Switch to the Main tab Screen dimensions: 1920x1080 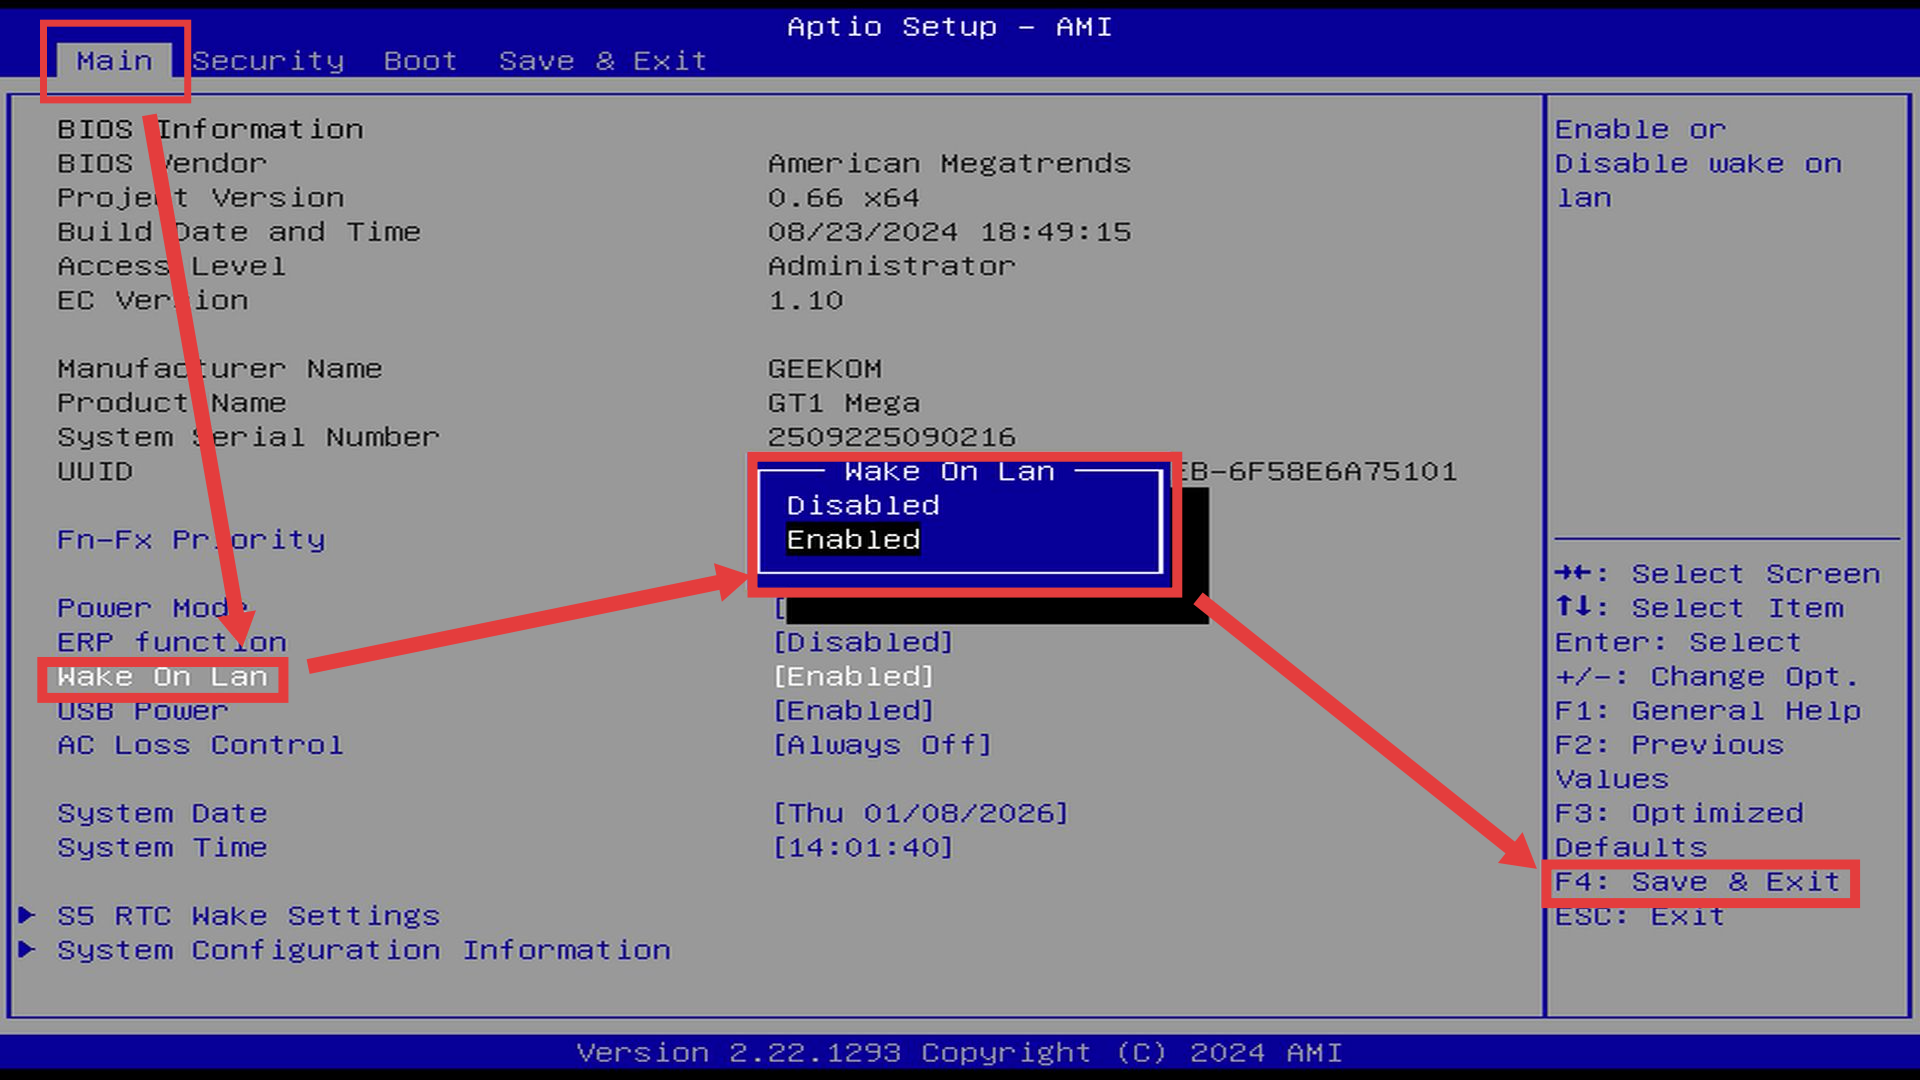coord(114,61)
